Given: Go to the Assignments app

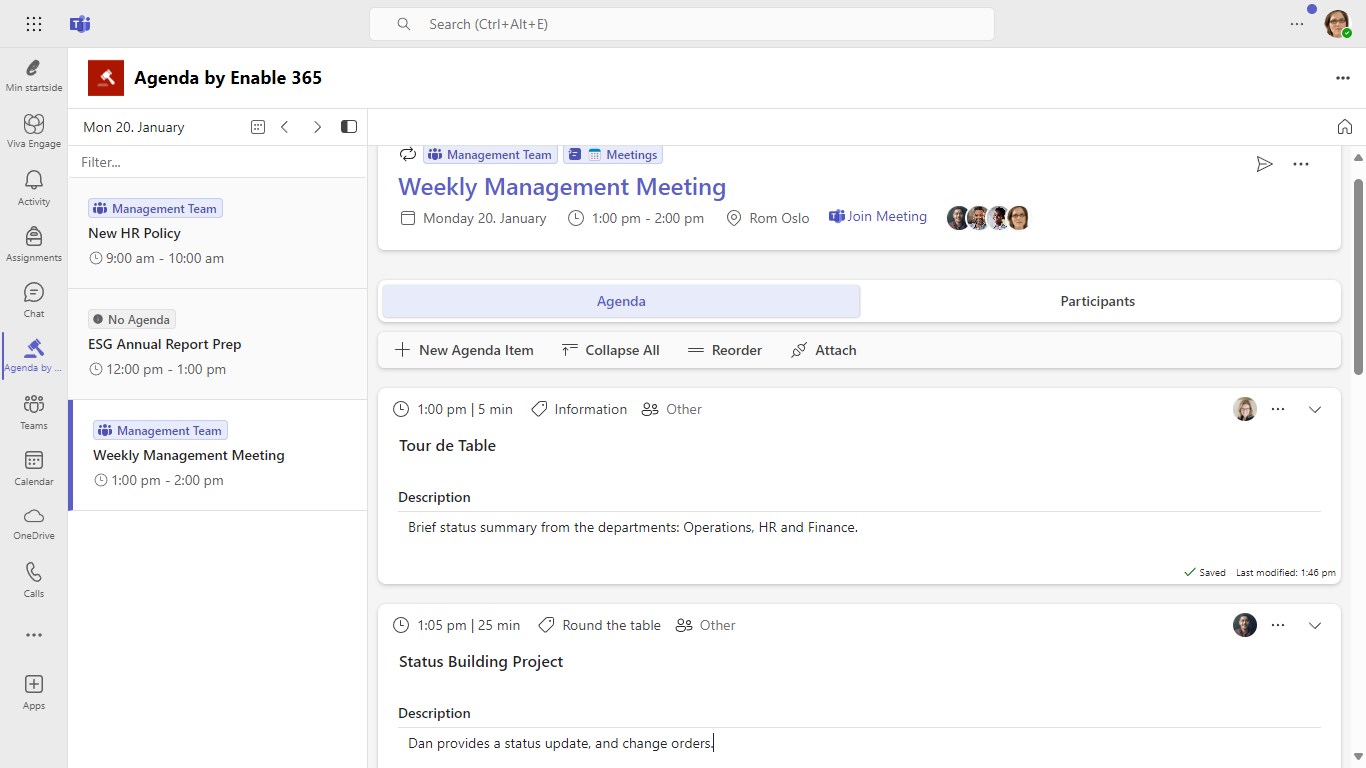Looking at the screenshot, I should pos(34,242).
